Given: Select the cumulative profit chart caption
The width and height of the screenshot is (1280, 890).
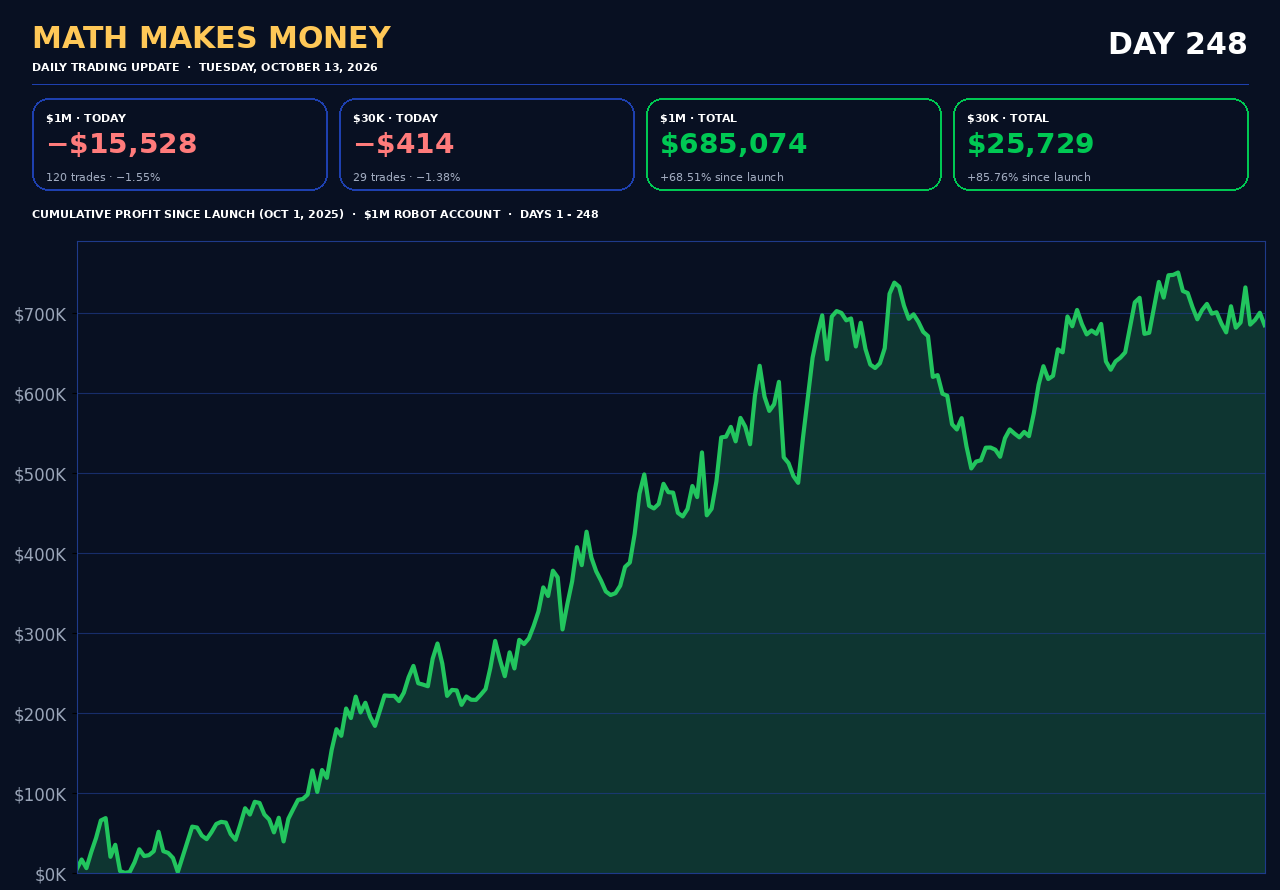Looking at the screenshot, I should [315, 215].
